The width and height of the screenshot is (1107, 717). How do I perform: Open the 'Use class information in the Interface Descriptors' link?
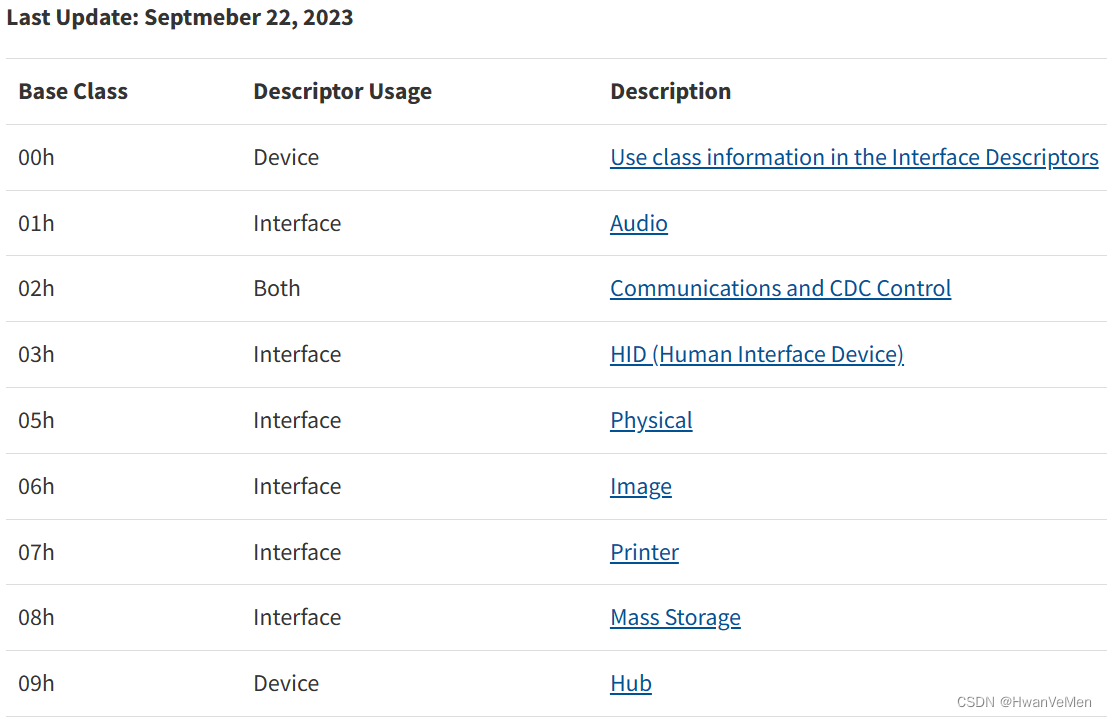pyautogui.click(x=854, y=158)
